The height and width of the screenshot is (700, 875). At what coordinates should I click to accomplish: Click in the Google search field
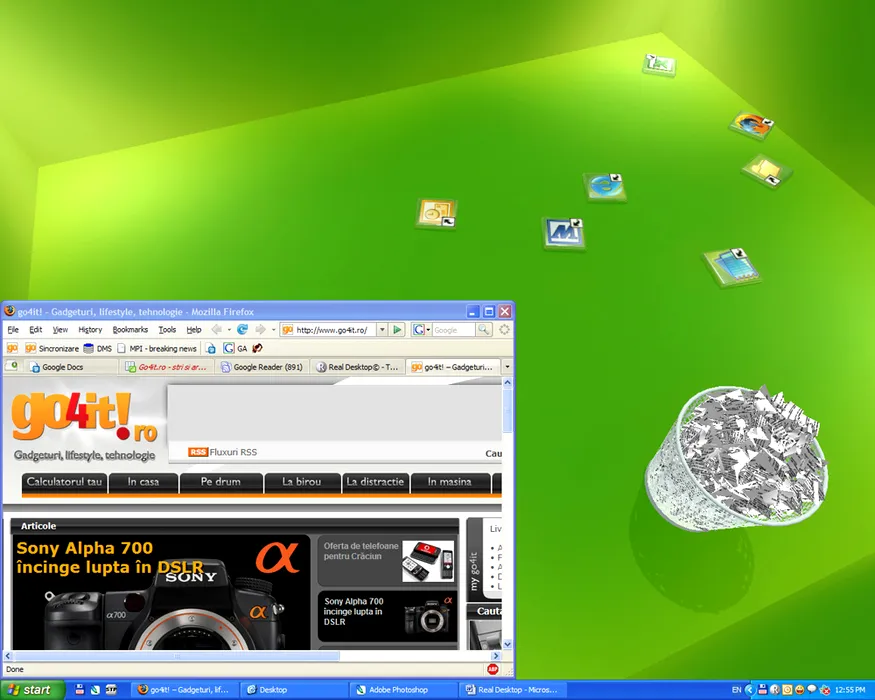453,329
